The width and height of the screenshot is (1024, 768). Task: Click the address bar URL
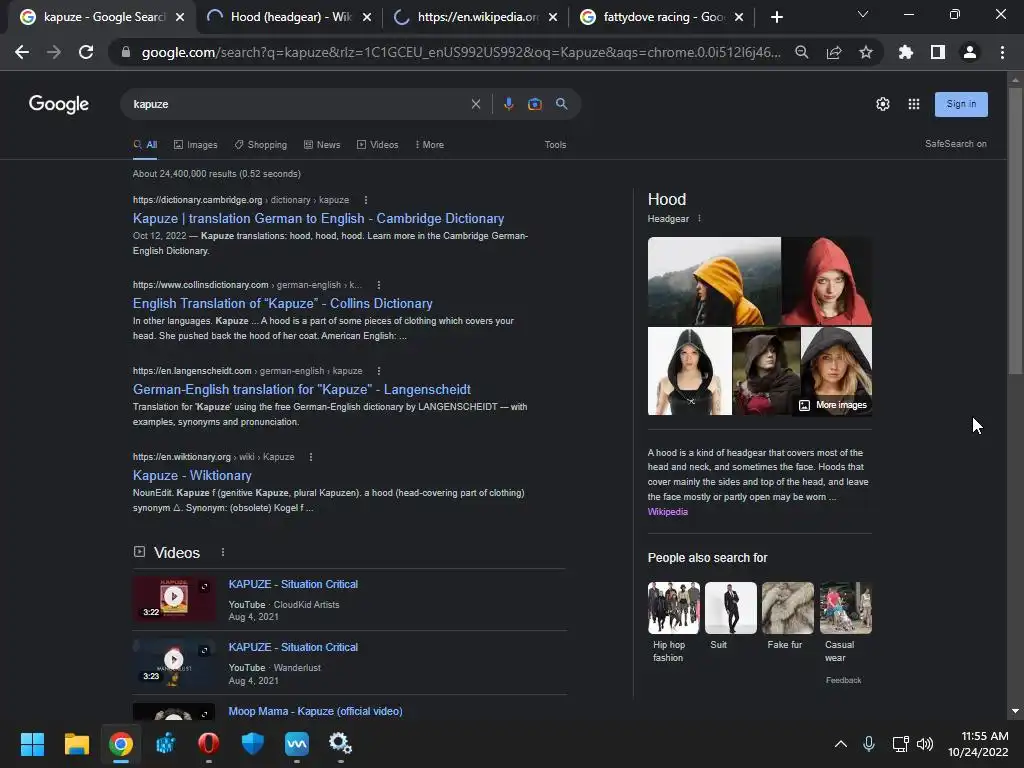[x=460, y=52]
